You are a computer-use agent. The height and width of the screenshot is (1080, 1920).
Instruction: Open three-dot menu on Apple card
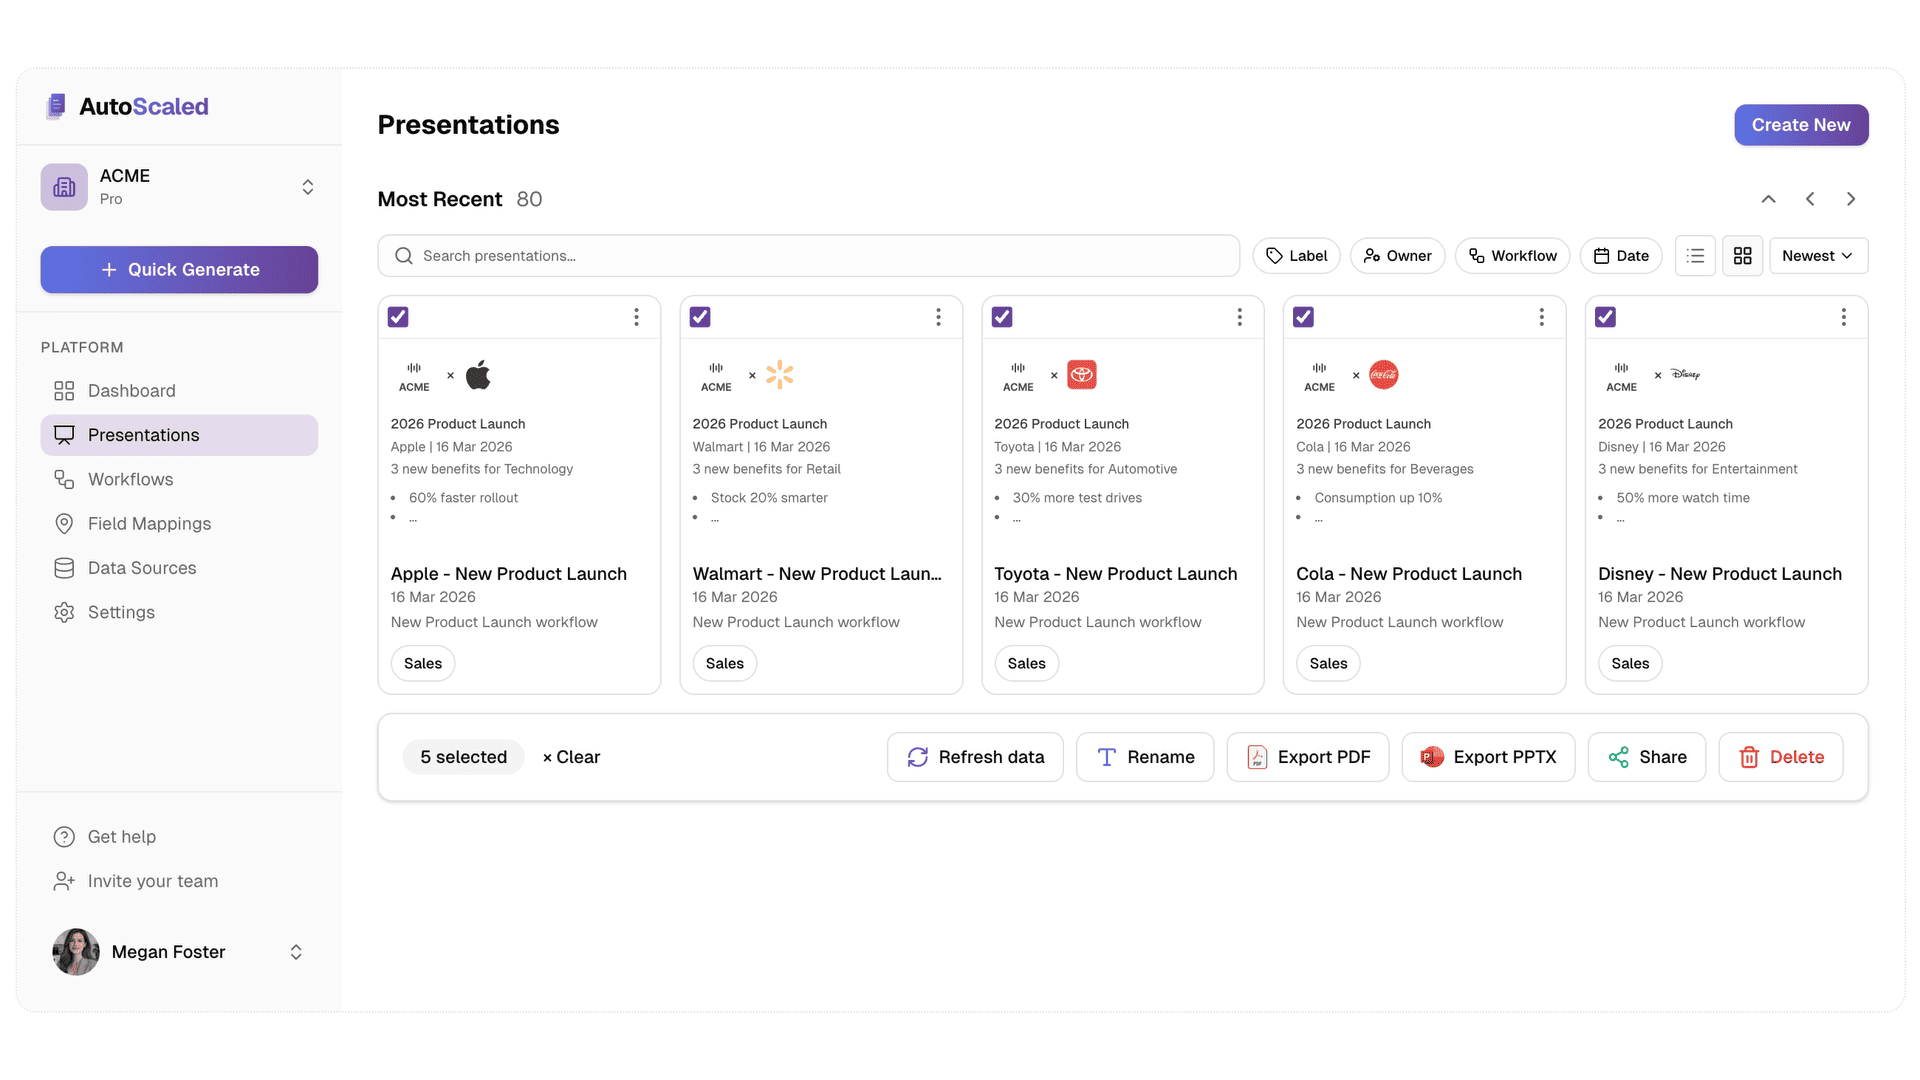point(636,317)
